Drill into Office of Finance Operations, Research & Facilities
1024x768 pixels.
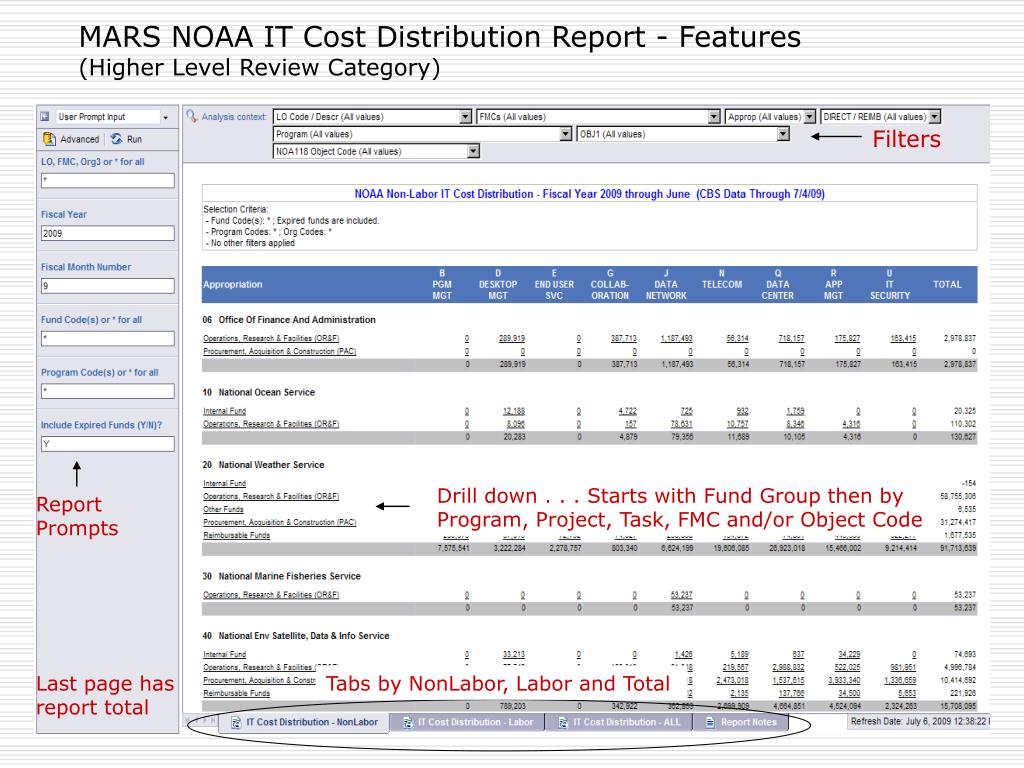tap(271, 338)
